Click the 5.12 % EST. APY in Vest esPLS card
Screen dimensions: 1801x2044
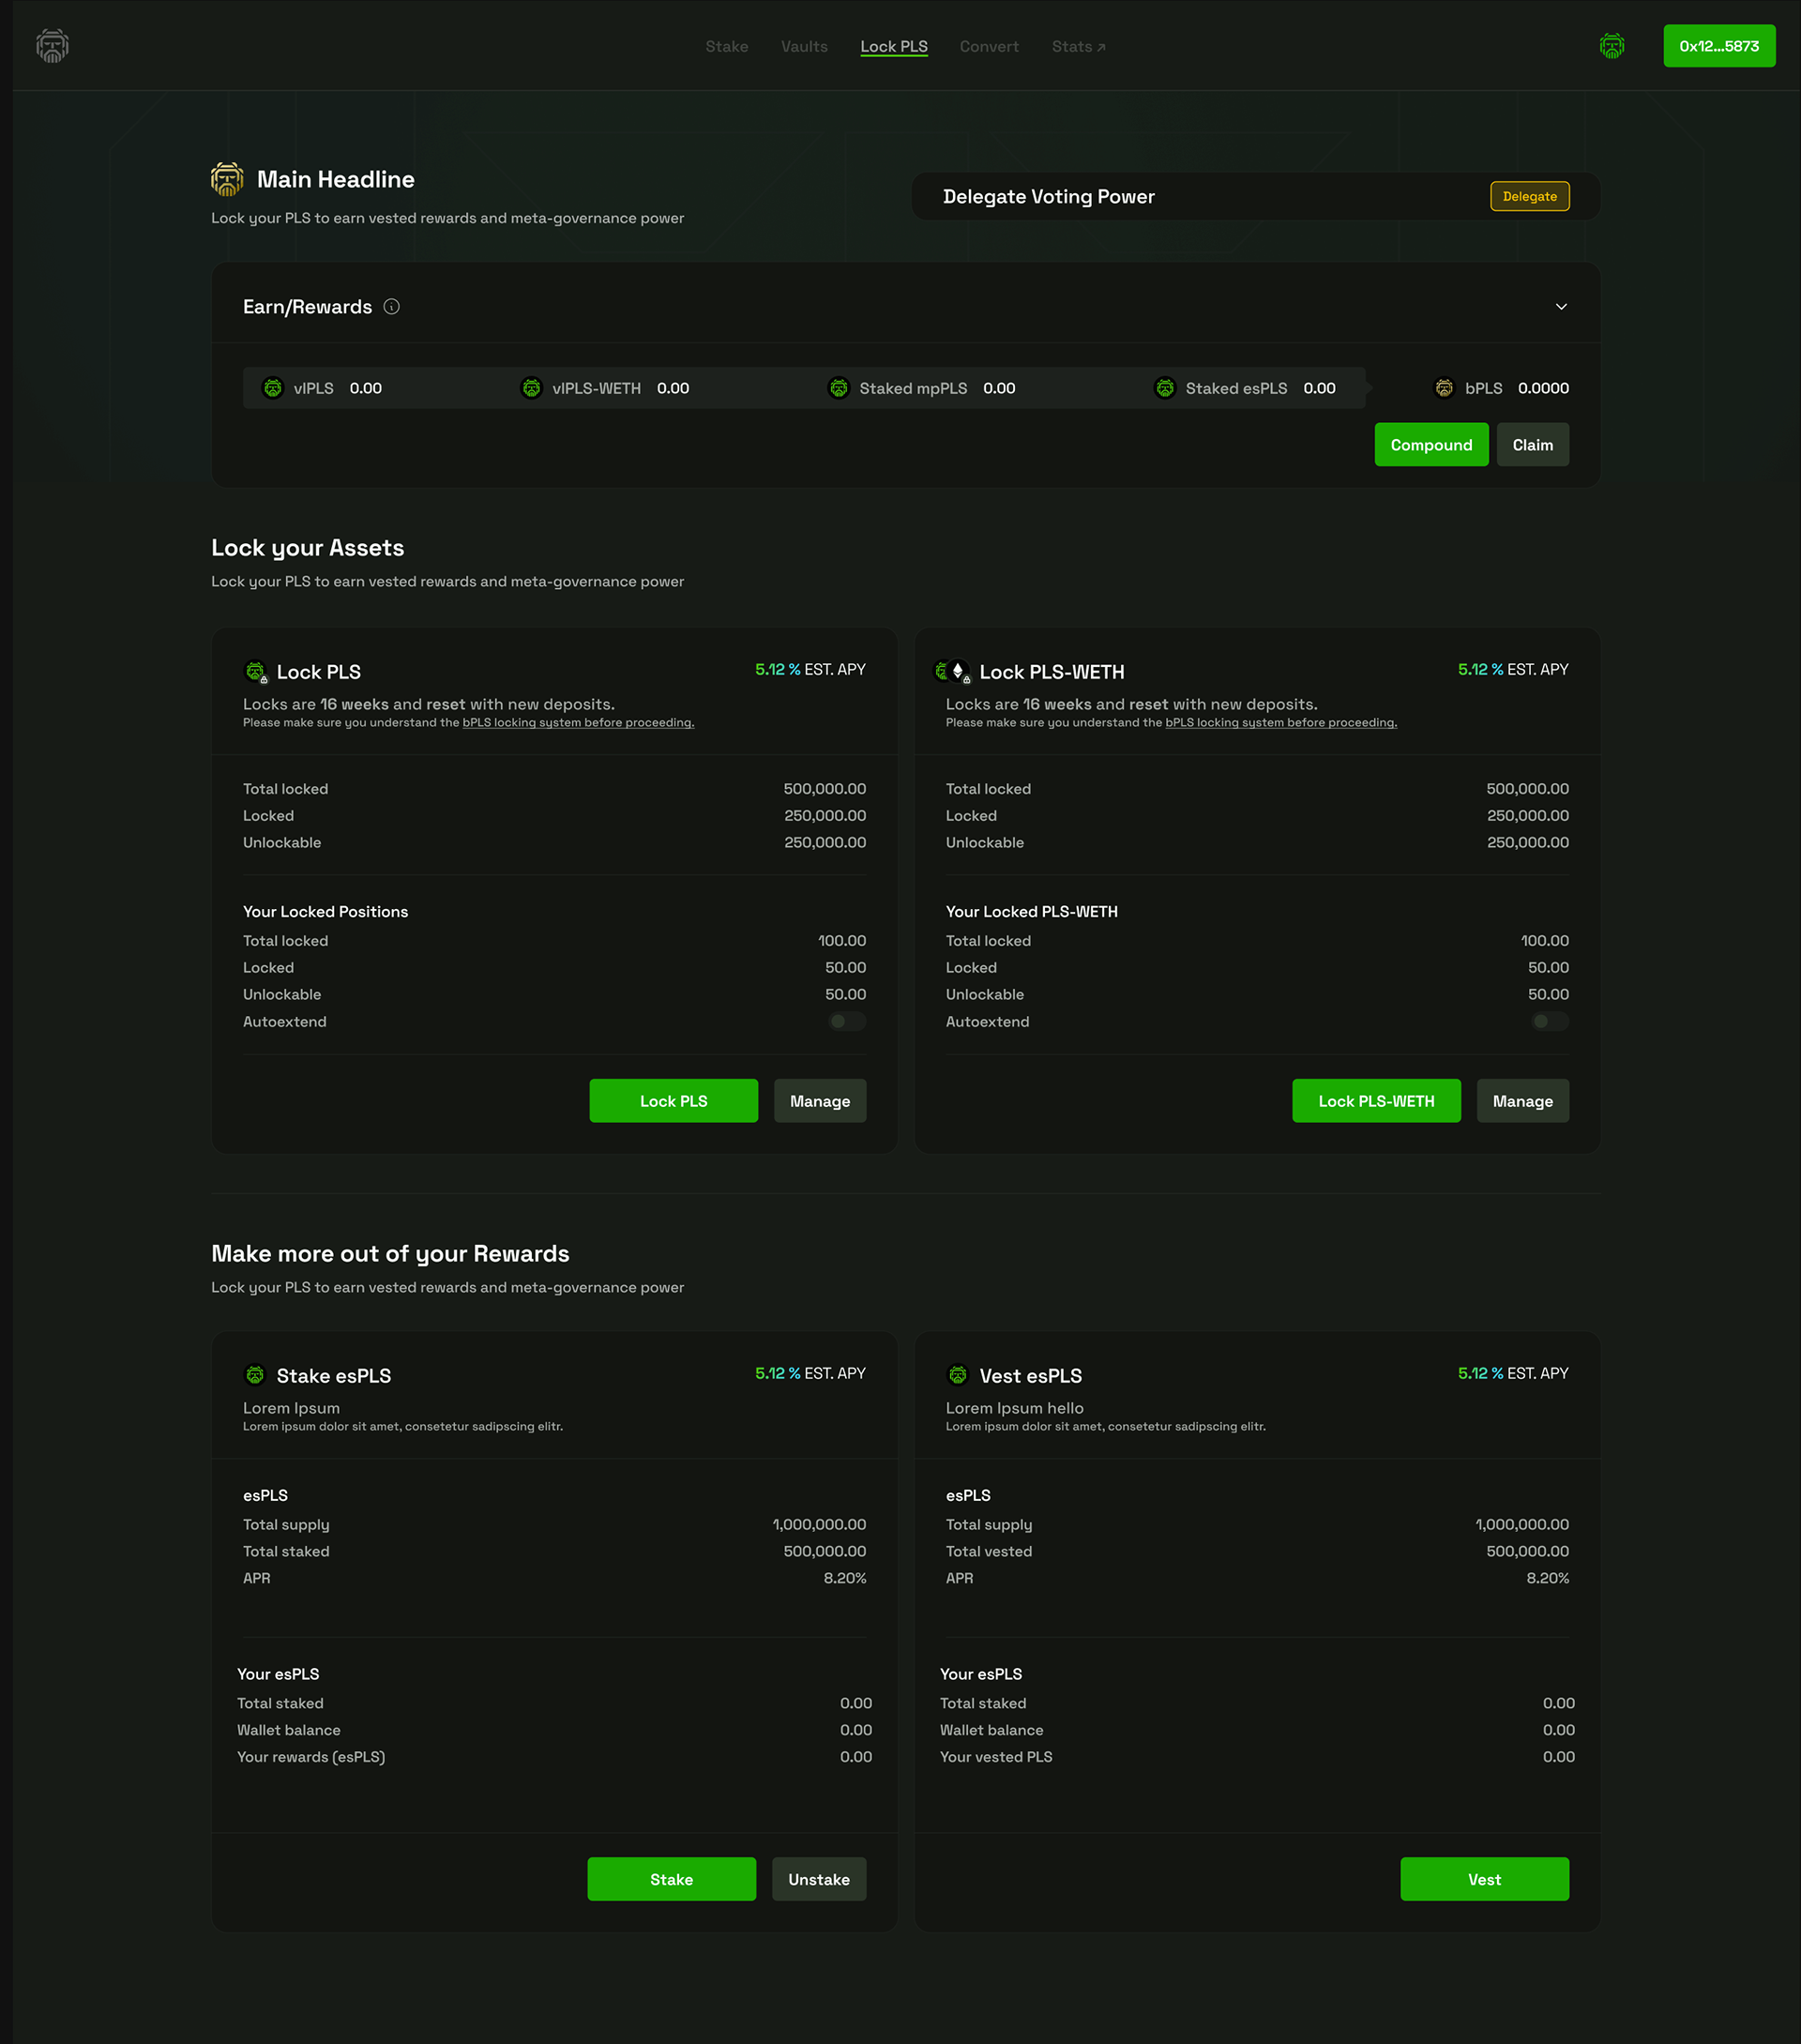coord(1513,1374)
